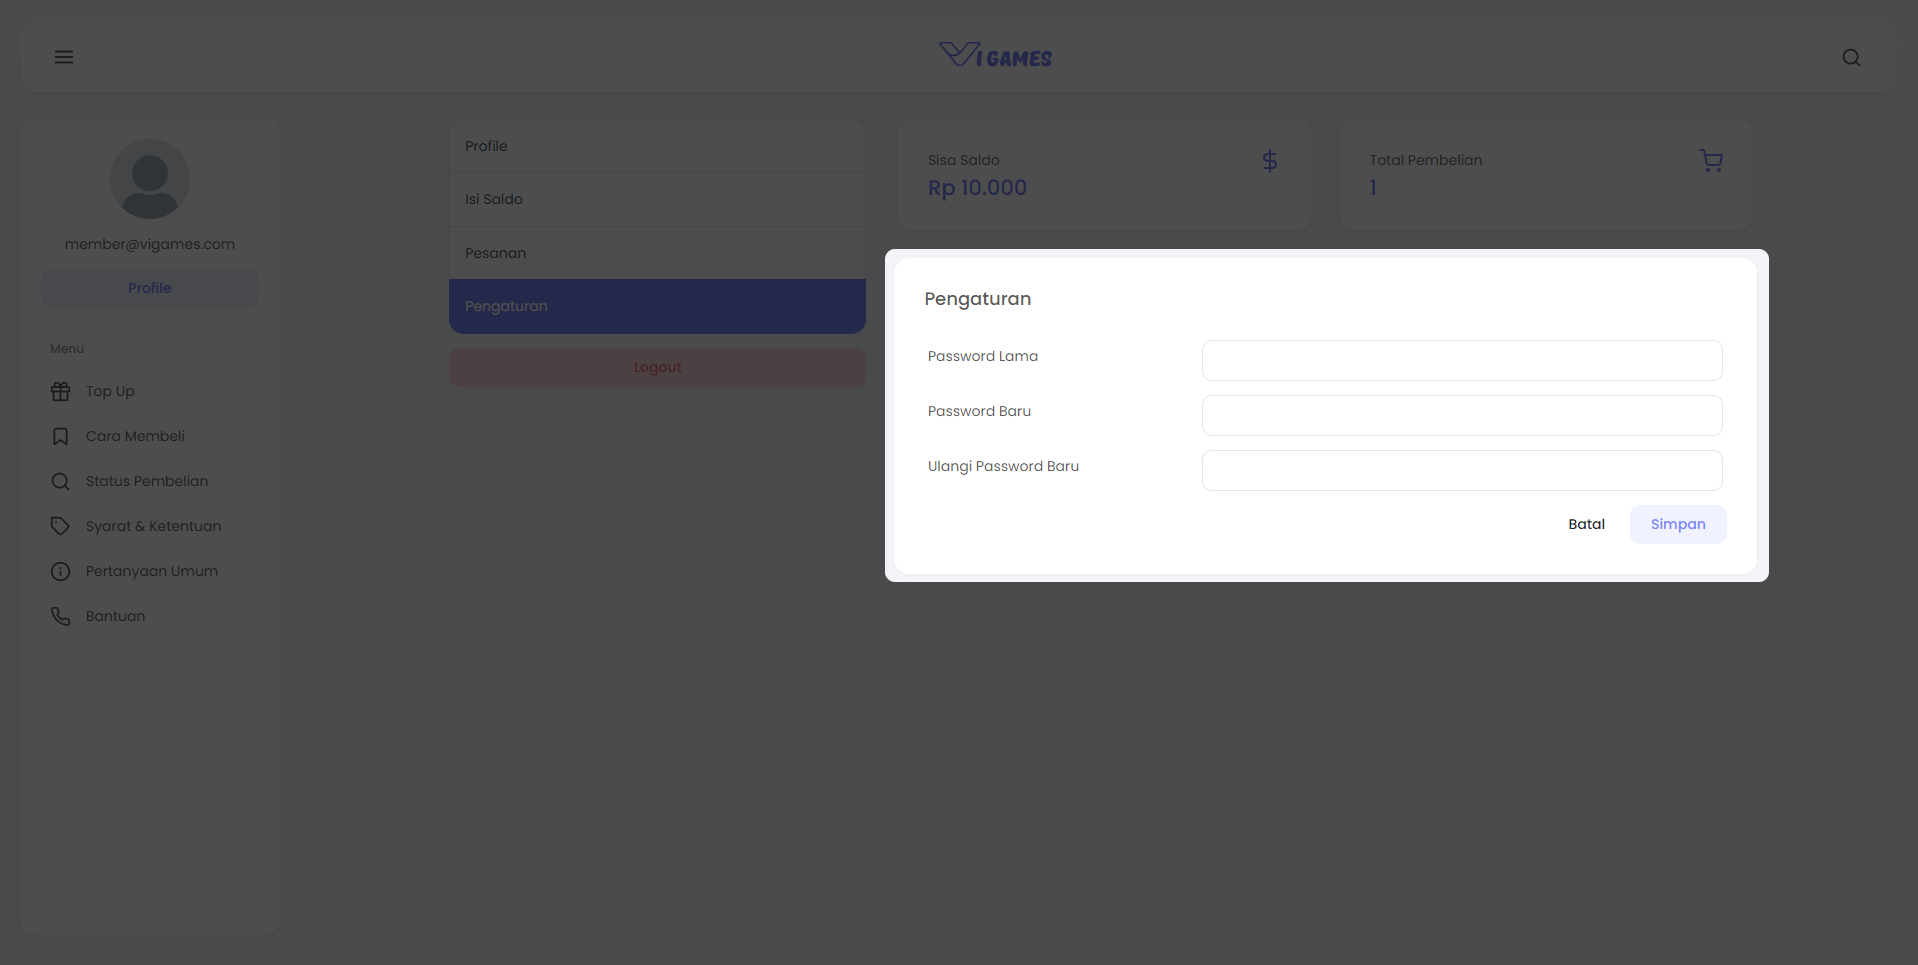Focus the Password Baru input field
The image size is (1918, 965).
(1462, 415)
